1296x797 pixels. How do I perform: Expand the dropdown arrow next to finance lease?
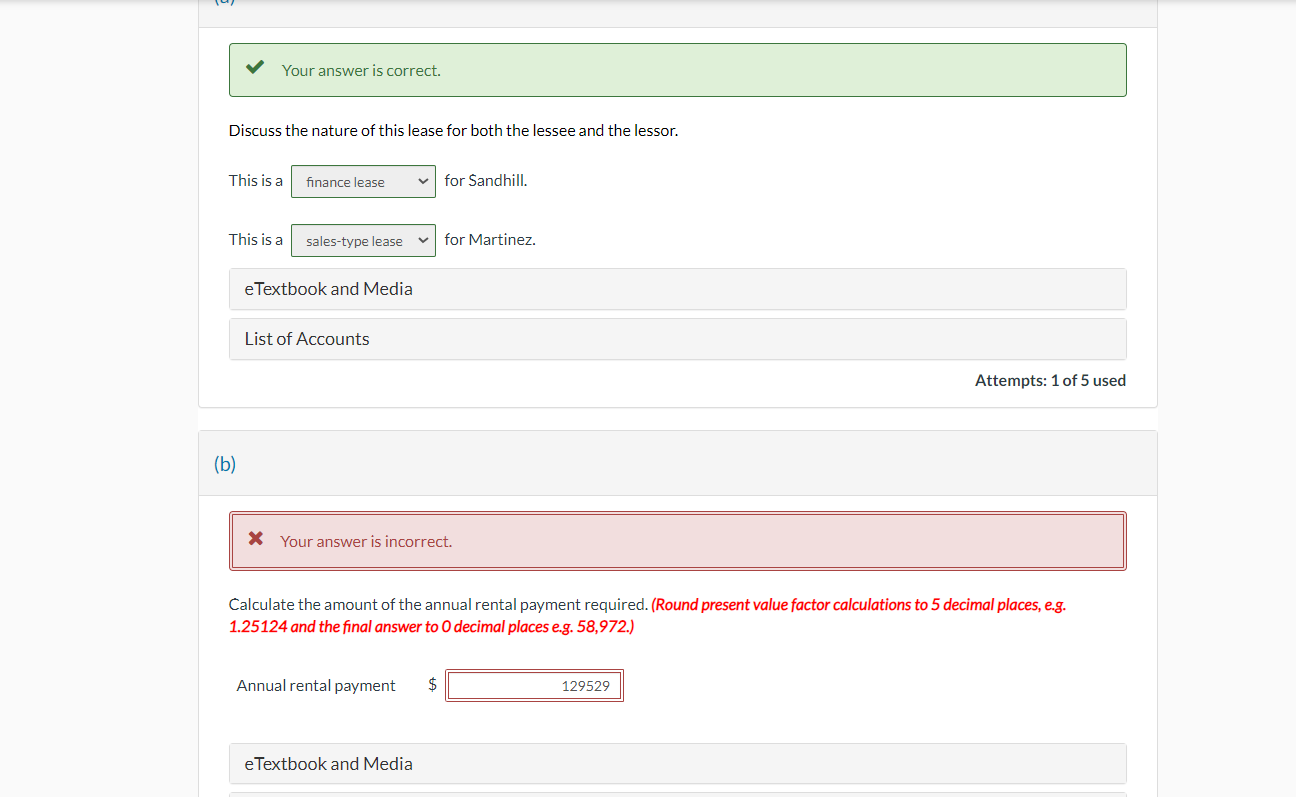pyautogui.click(x=423, y=181)
